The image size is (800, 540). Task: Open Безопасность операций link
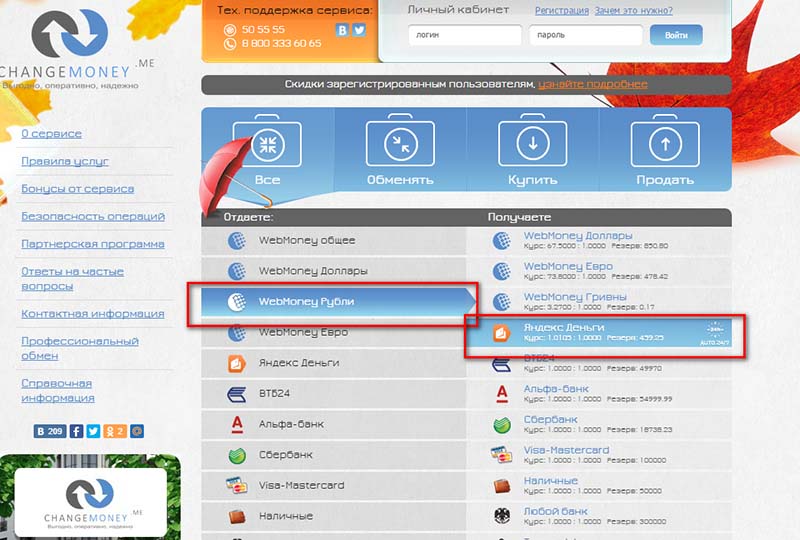(x=93, y=216)
